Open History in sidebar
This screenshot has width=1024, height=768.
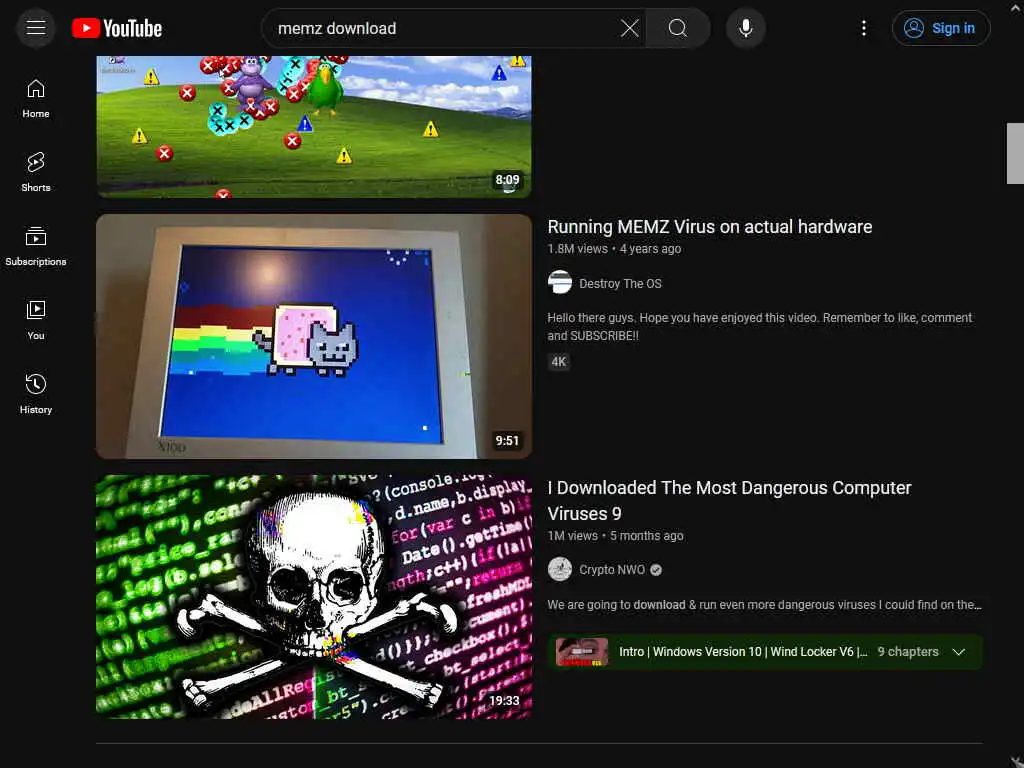pos(36,394)
